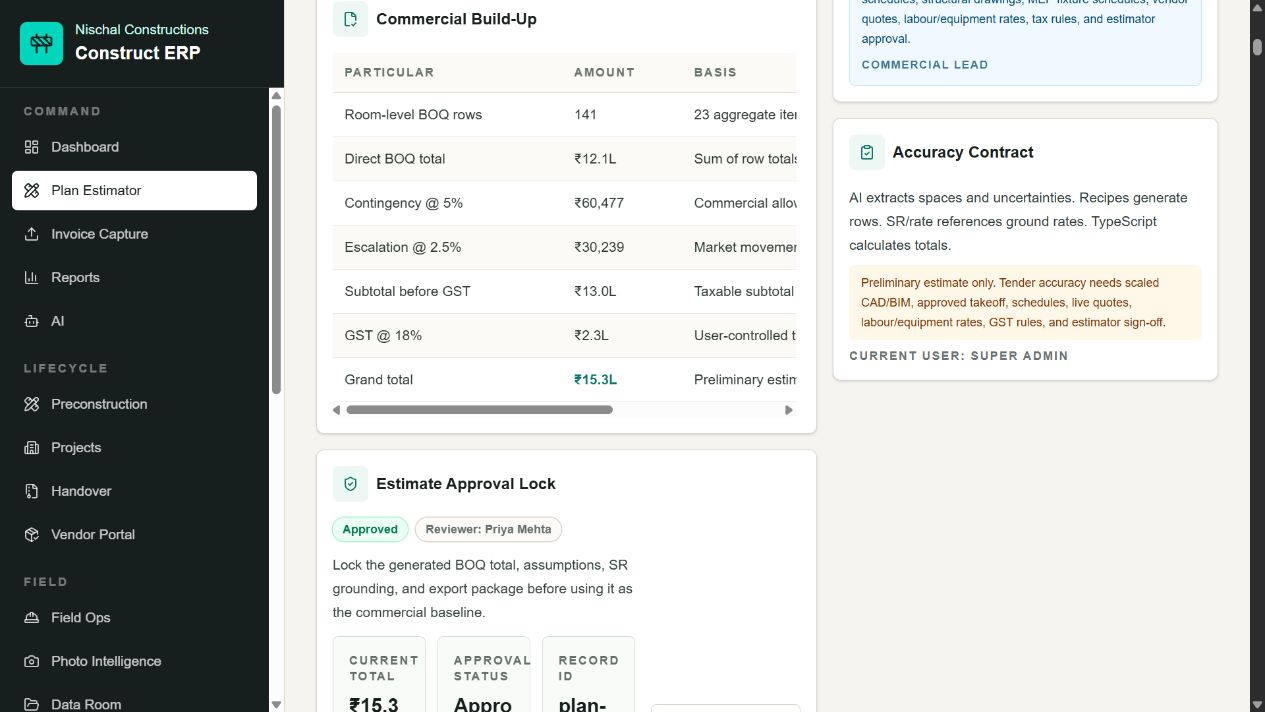Click the Handover document icon
The height and width of the screenshot is (712, 1265).
click(31, 491)
